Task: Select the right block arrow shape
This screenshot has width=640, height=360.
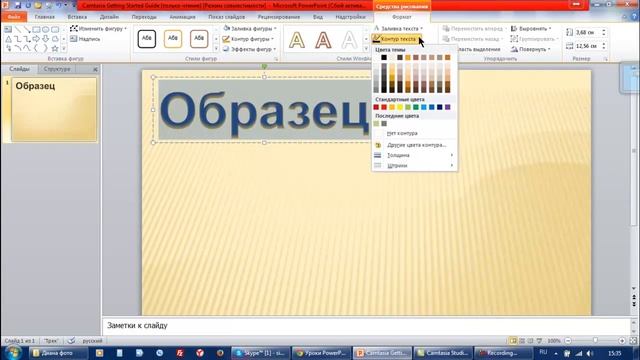Action: click(36, 39)
